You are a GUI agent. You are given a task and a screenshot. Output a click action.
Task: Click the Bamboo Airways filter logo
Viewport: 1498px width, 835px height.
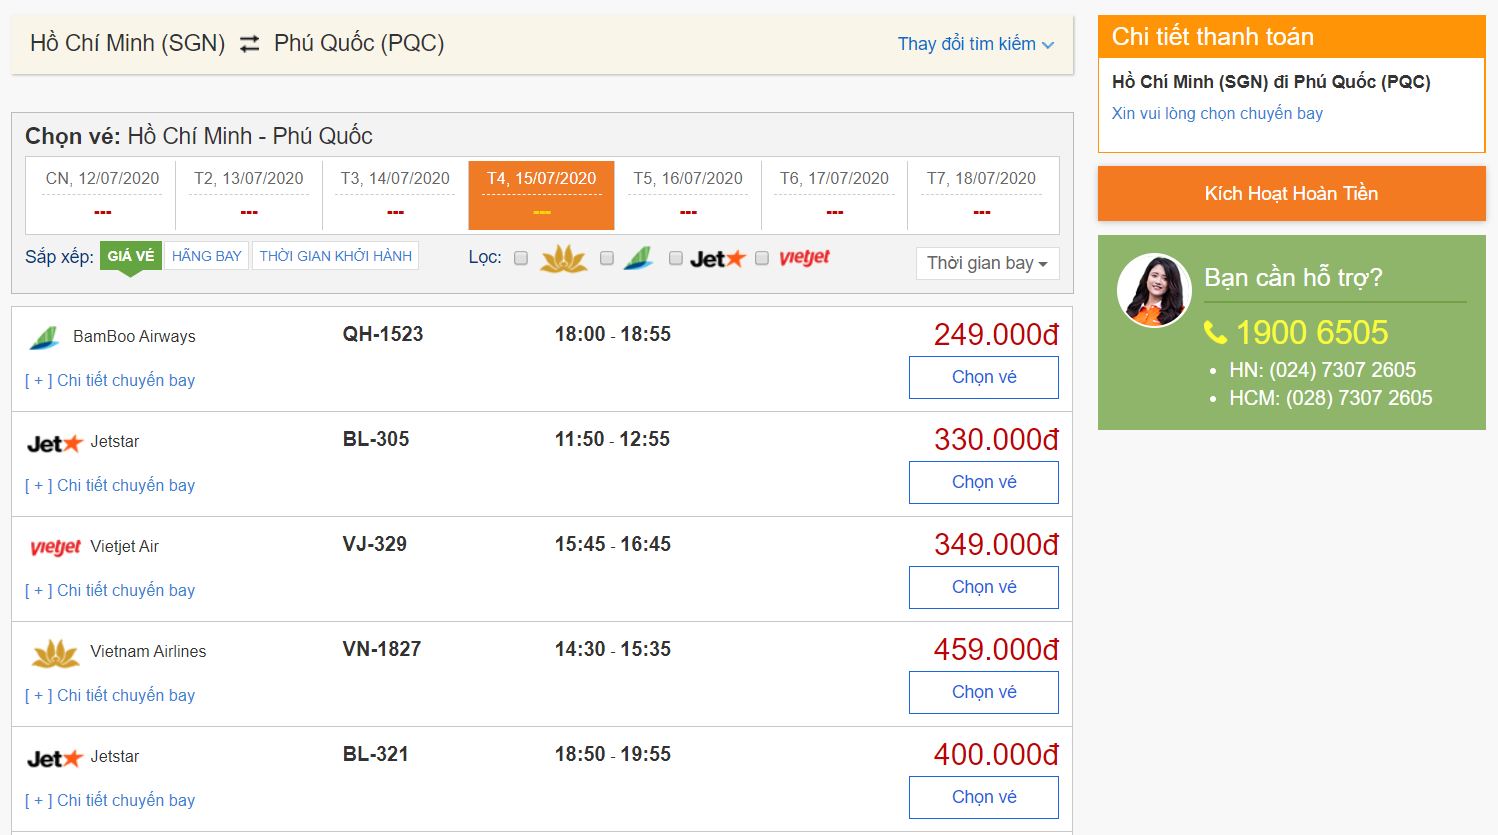(x=639, y=259)
